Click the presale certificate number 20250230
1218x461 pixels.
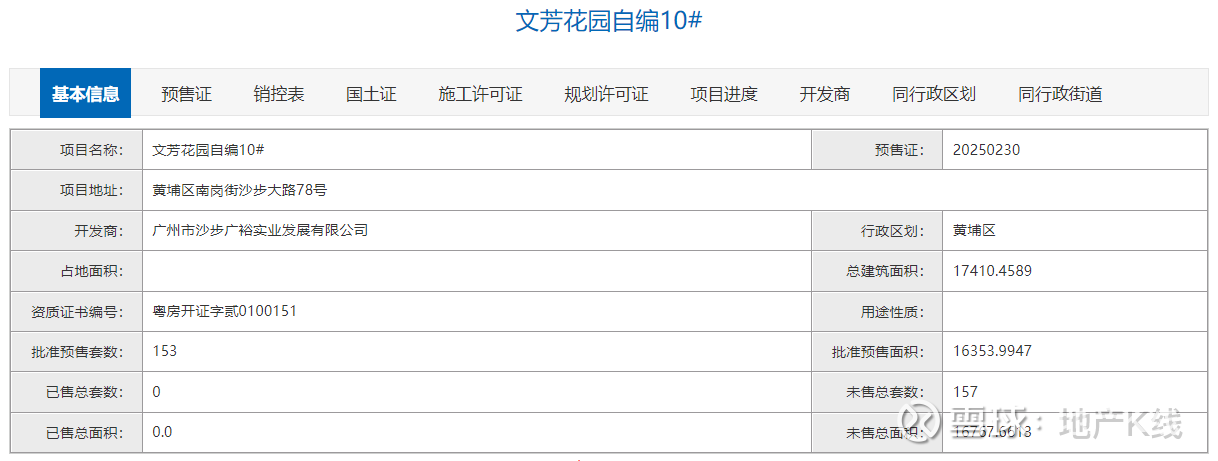pos(987,150)
